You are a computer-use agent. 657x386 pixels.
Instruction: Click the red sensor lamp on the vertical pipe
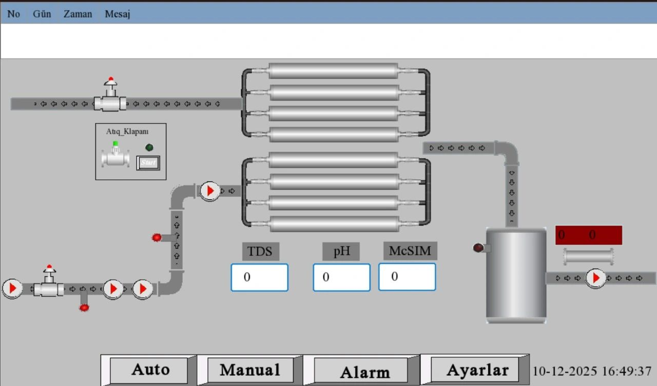pos(157,238)
